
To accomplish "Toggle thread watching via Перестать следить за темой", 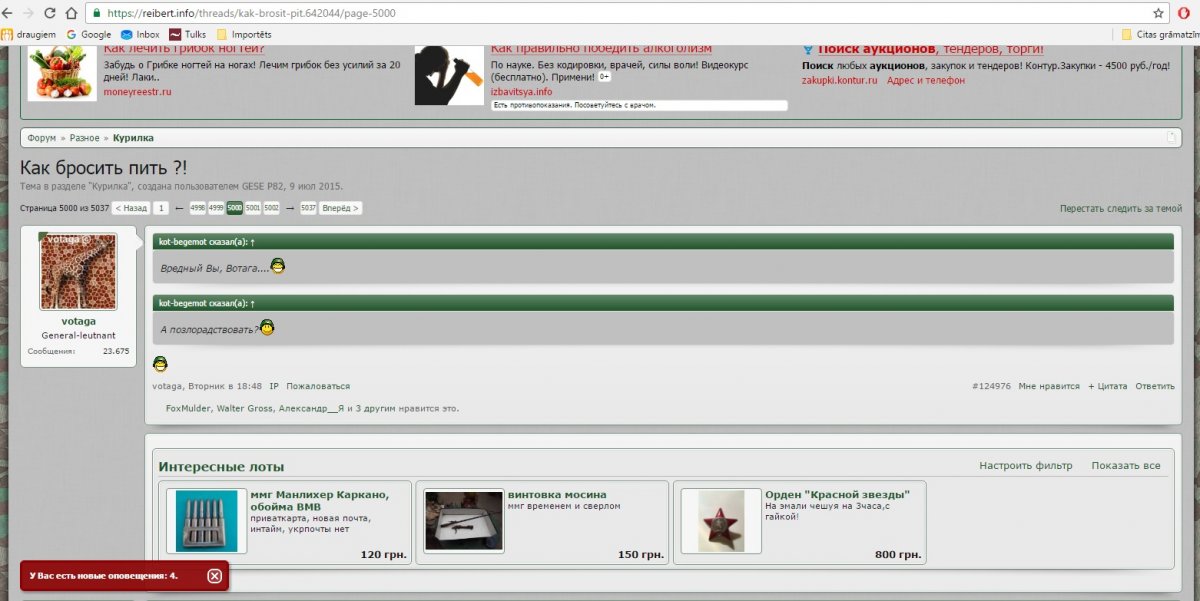I will 1120,208.
